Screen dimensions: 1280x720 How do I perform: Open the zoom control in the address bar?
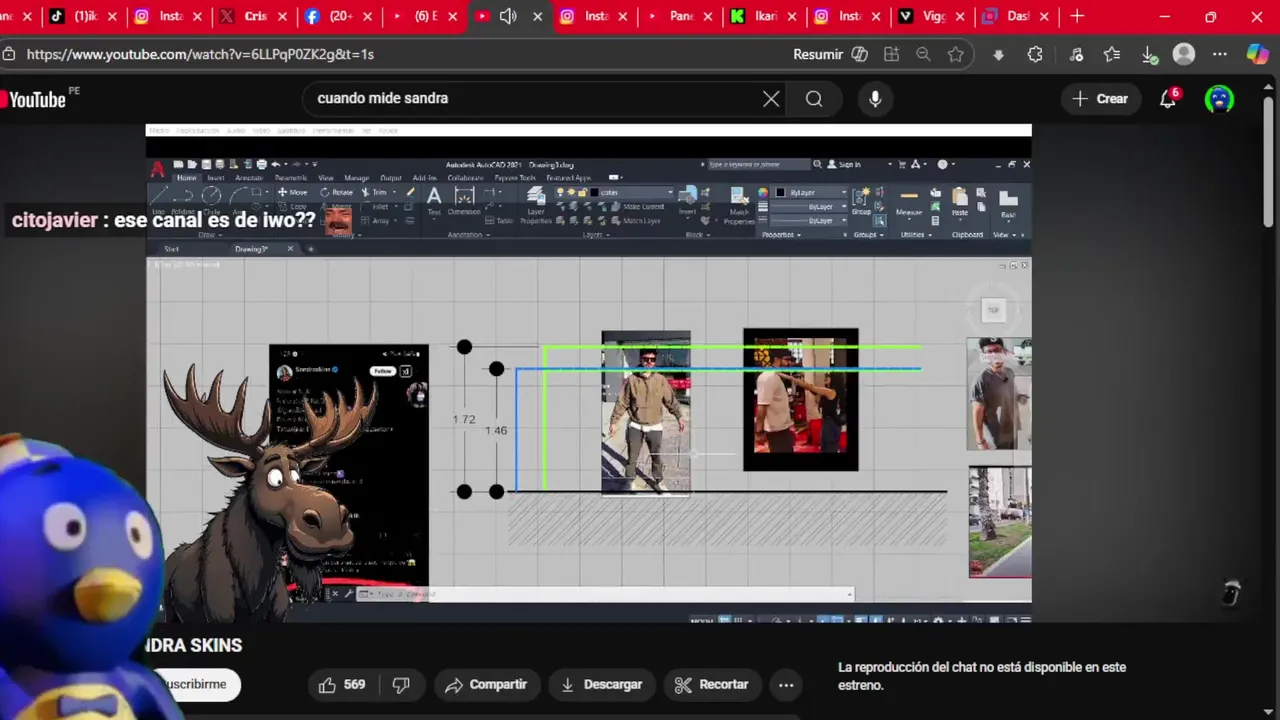coord(923,54)
